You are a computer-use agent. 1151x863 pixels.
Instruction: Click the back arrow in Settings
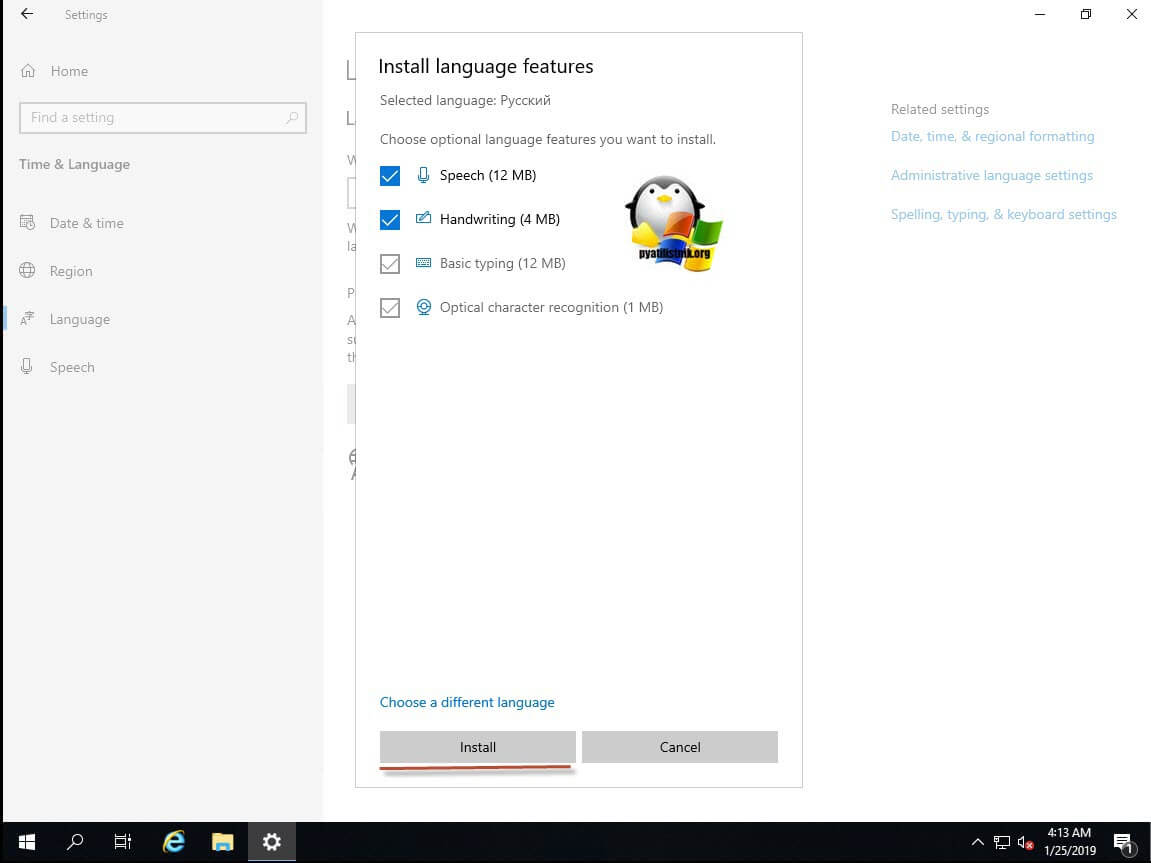coord(27,15)
